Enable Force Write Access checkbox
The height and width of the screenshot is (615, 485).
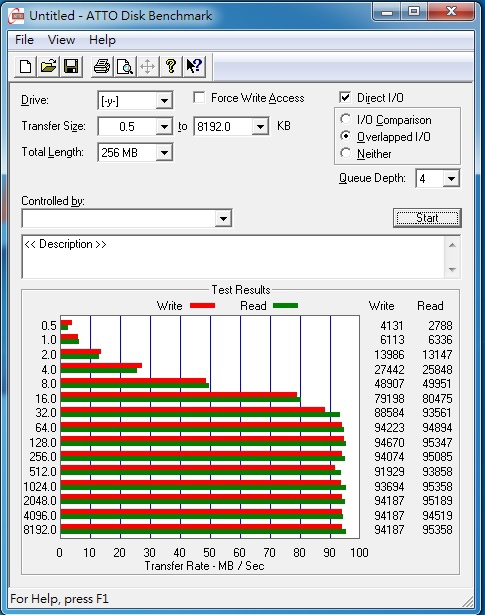tap(199, 98)
